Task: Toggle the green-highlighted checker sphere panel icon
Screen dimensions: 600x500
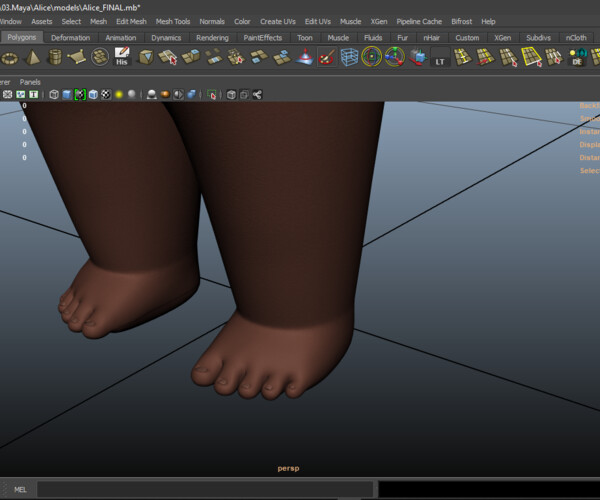Action: tap(80, 94)
